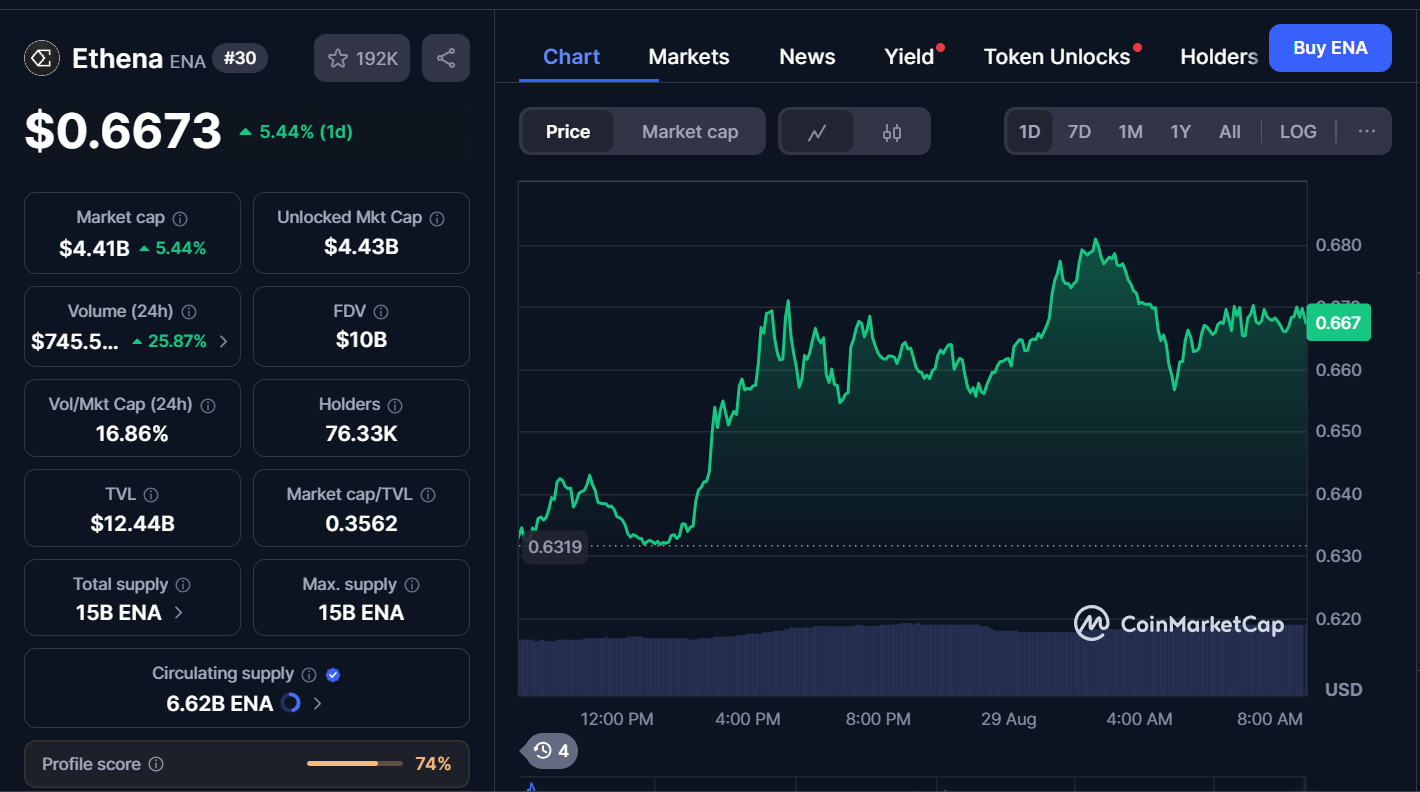Click the Holders stat info icon
This screenshot has width=1420, height=792.
coord(395,406)
